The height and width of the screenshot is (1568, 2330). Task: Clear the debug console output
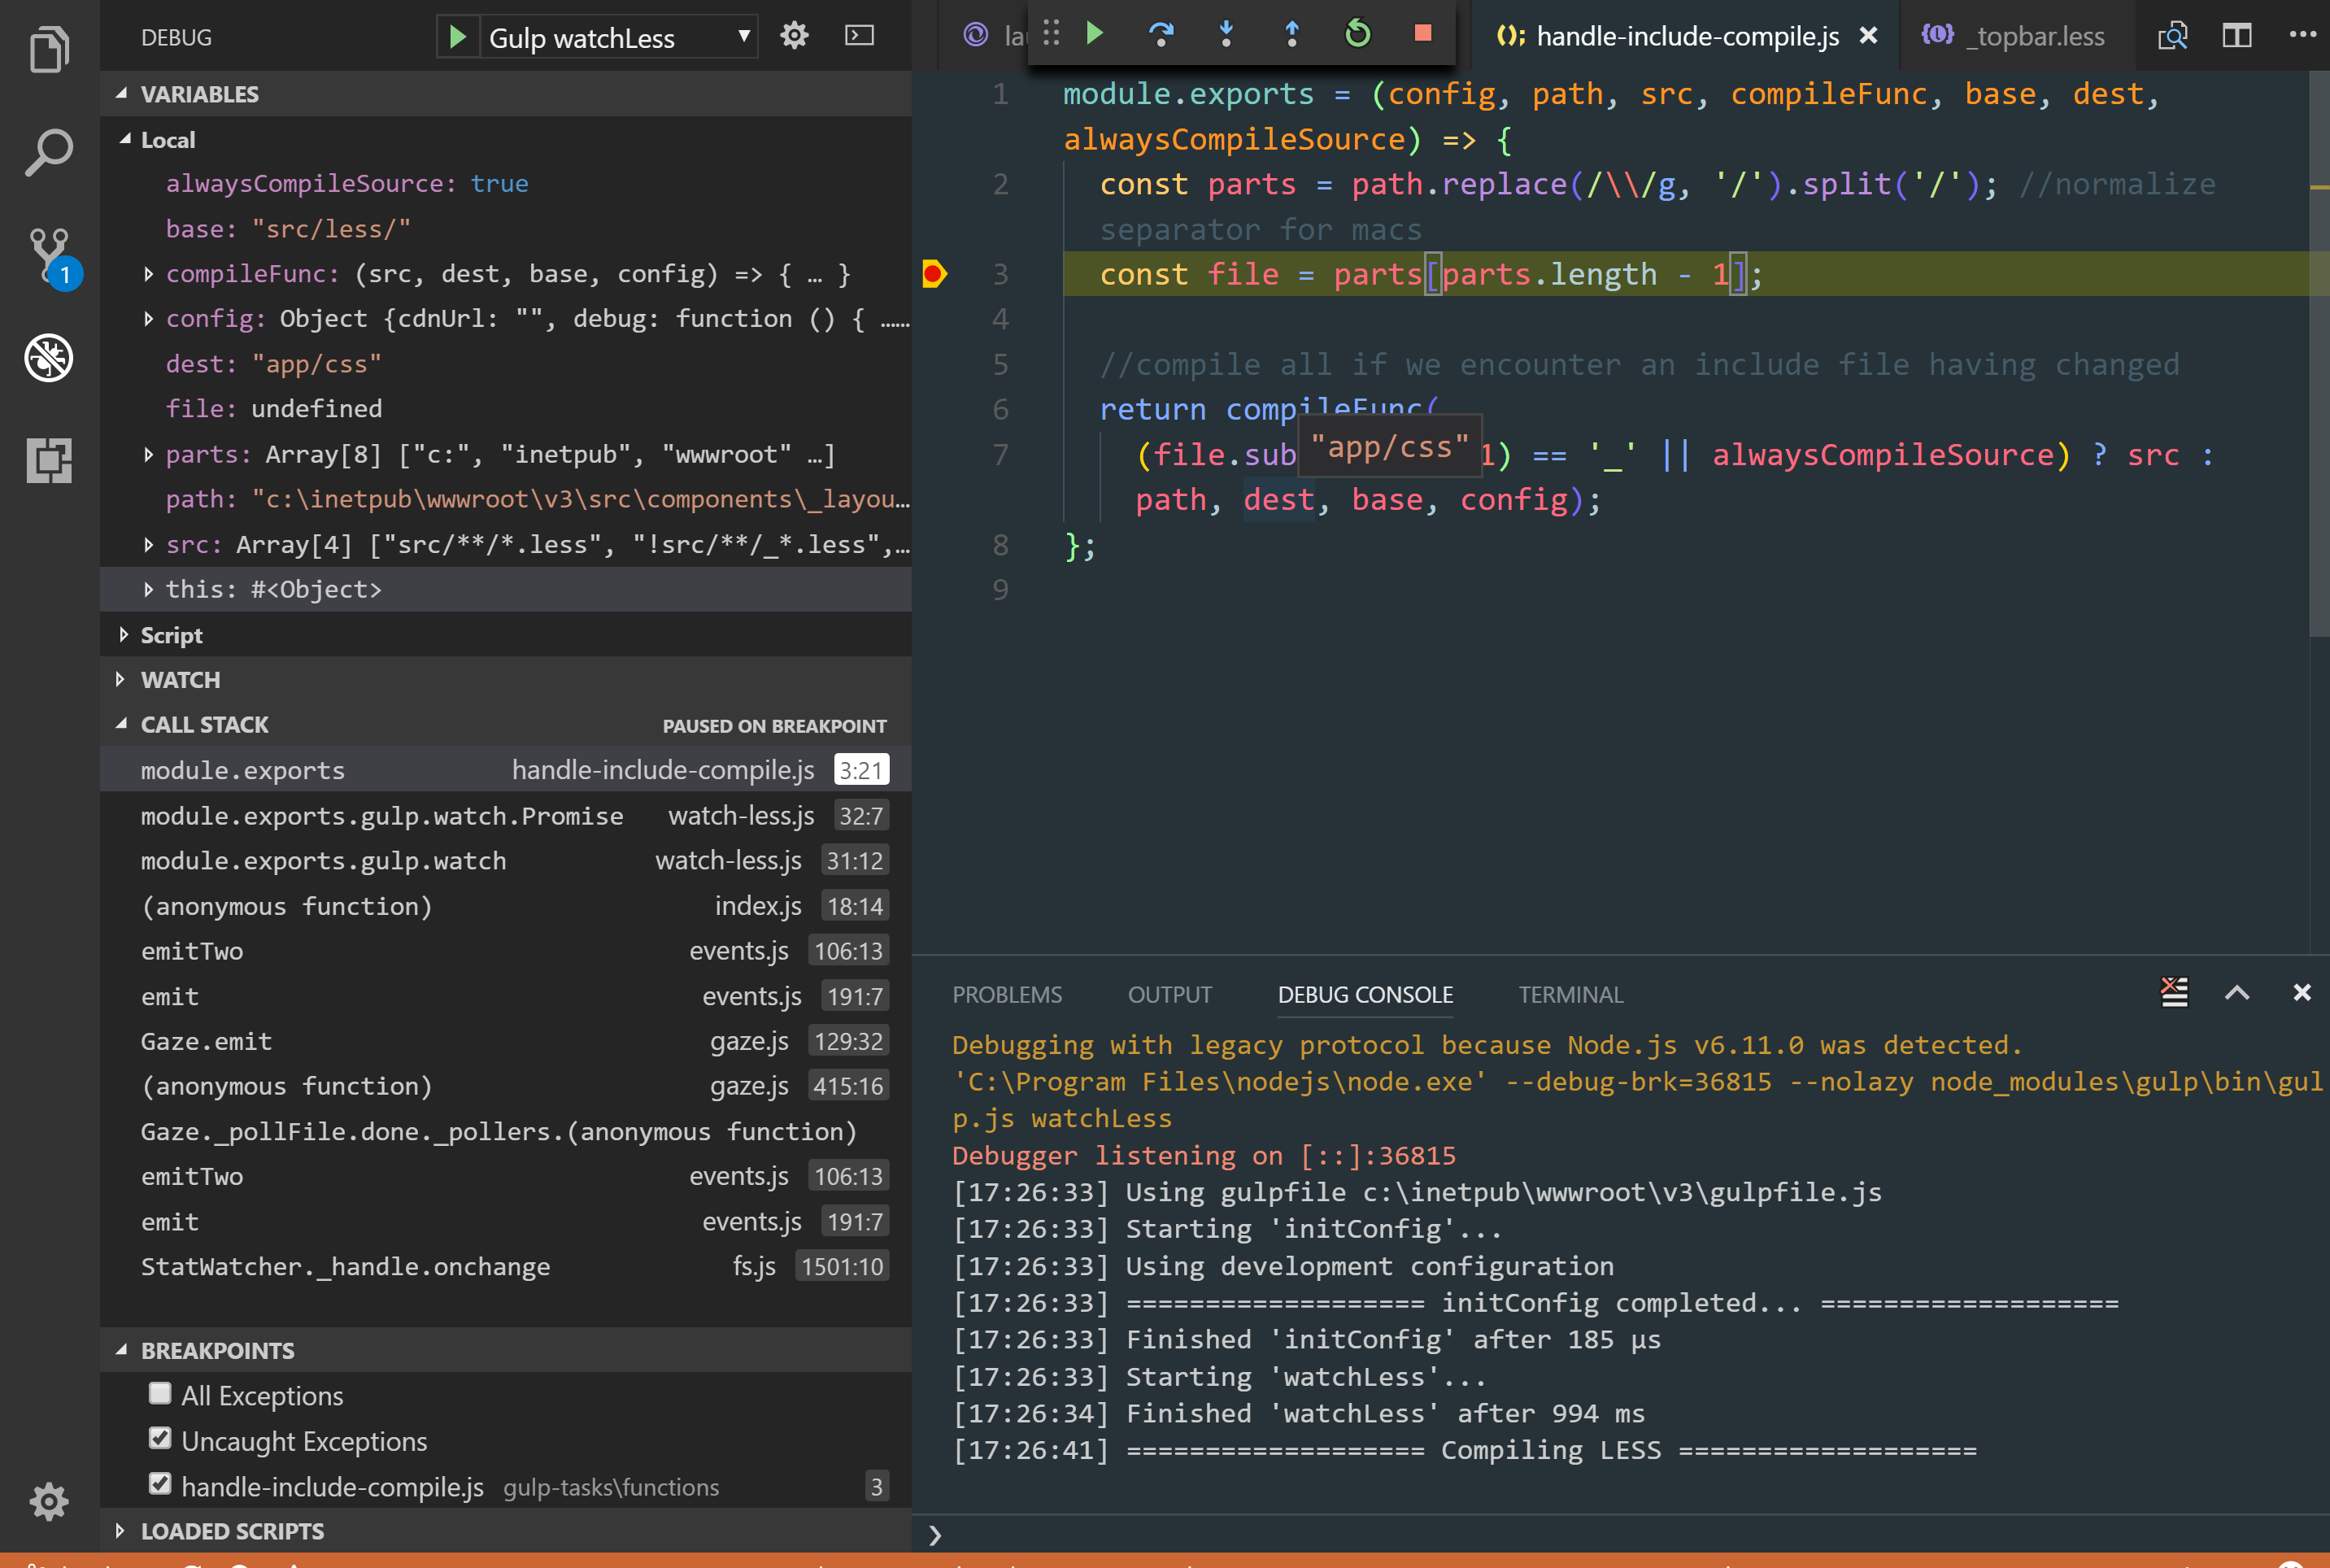click(x=2174, y=992)
